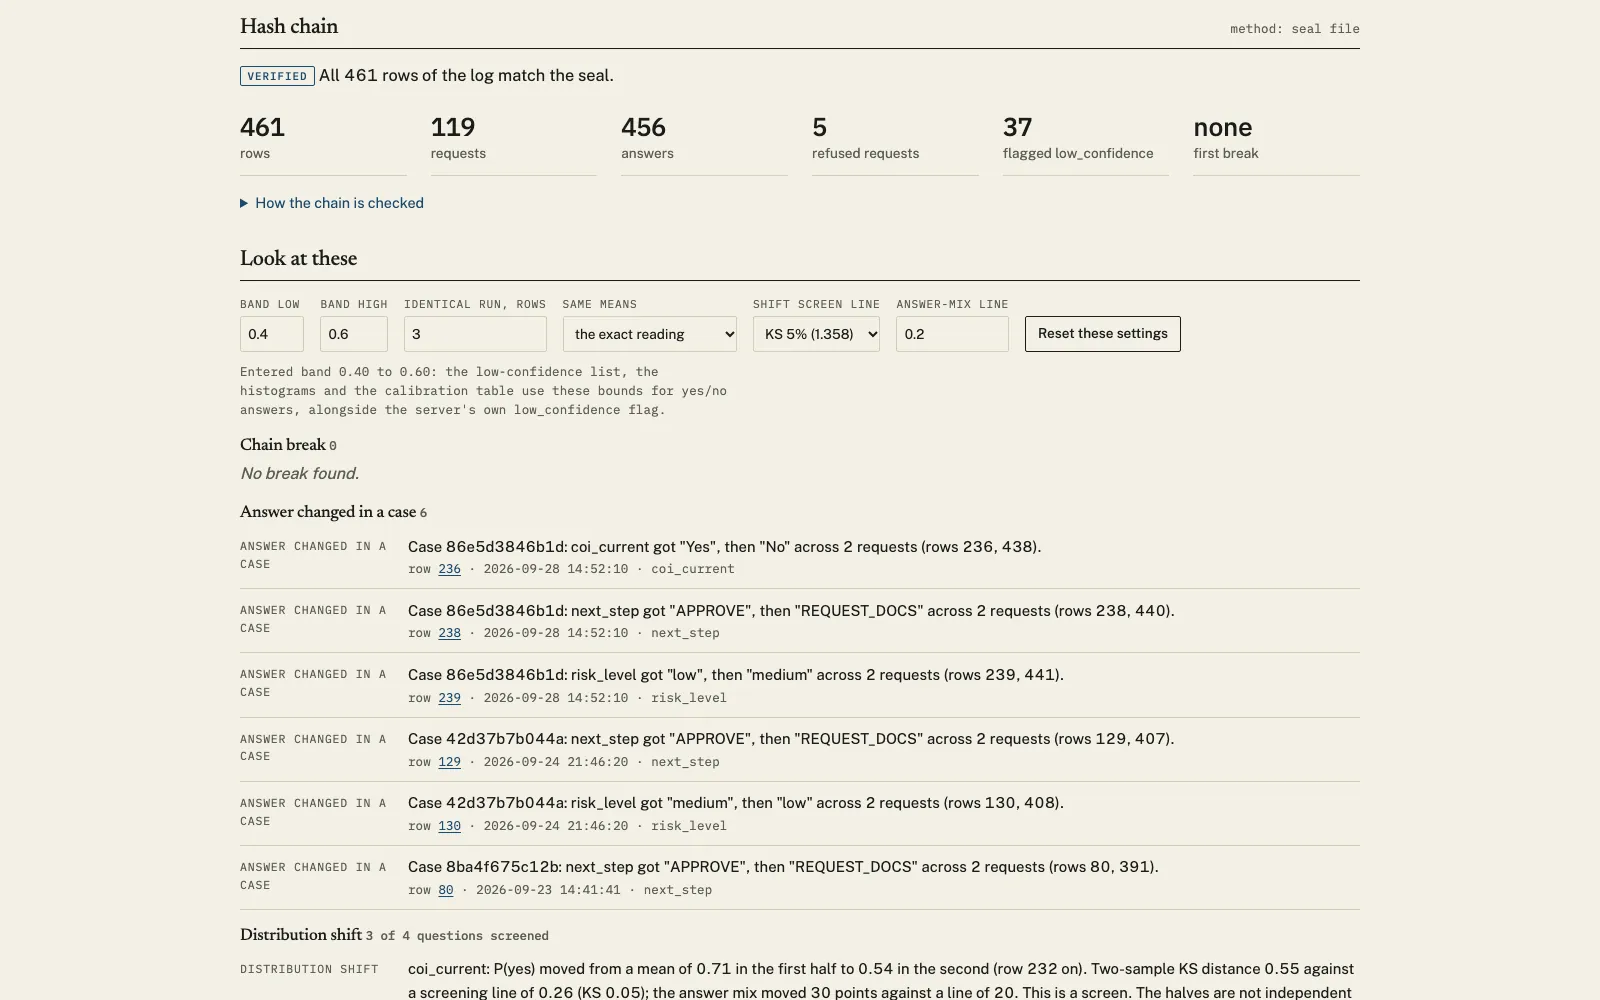Click the 'none' first break value

coord(1222,127)
